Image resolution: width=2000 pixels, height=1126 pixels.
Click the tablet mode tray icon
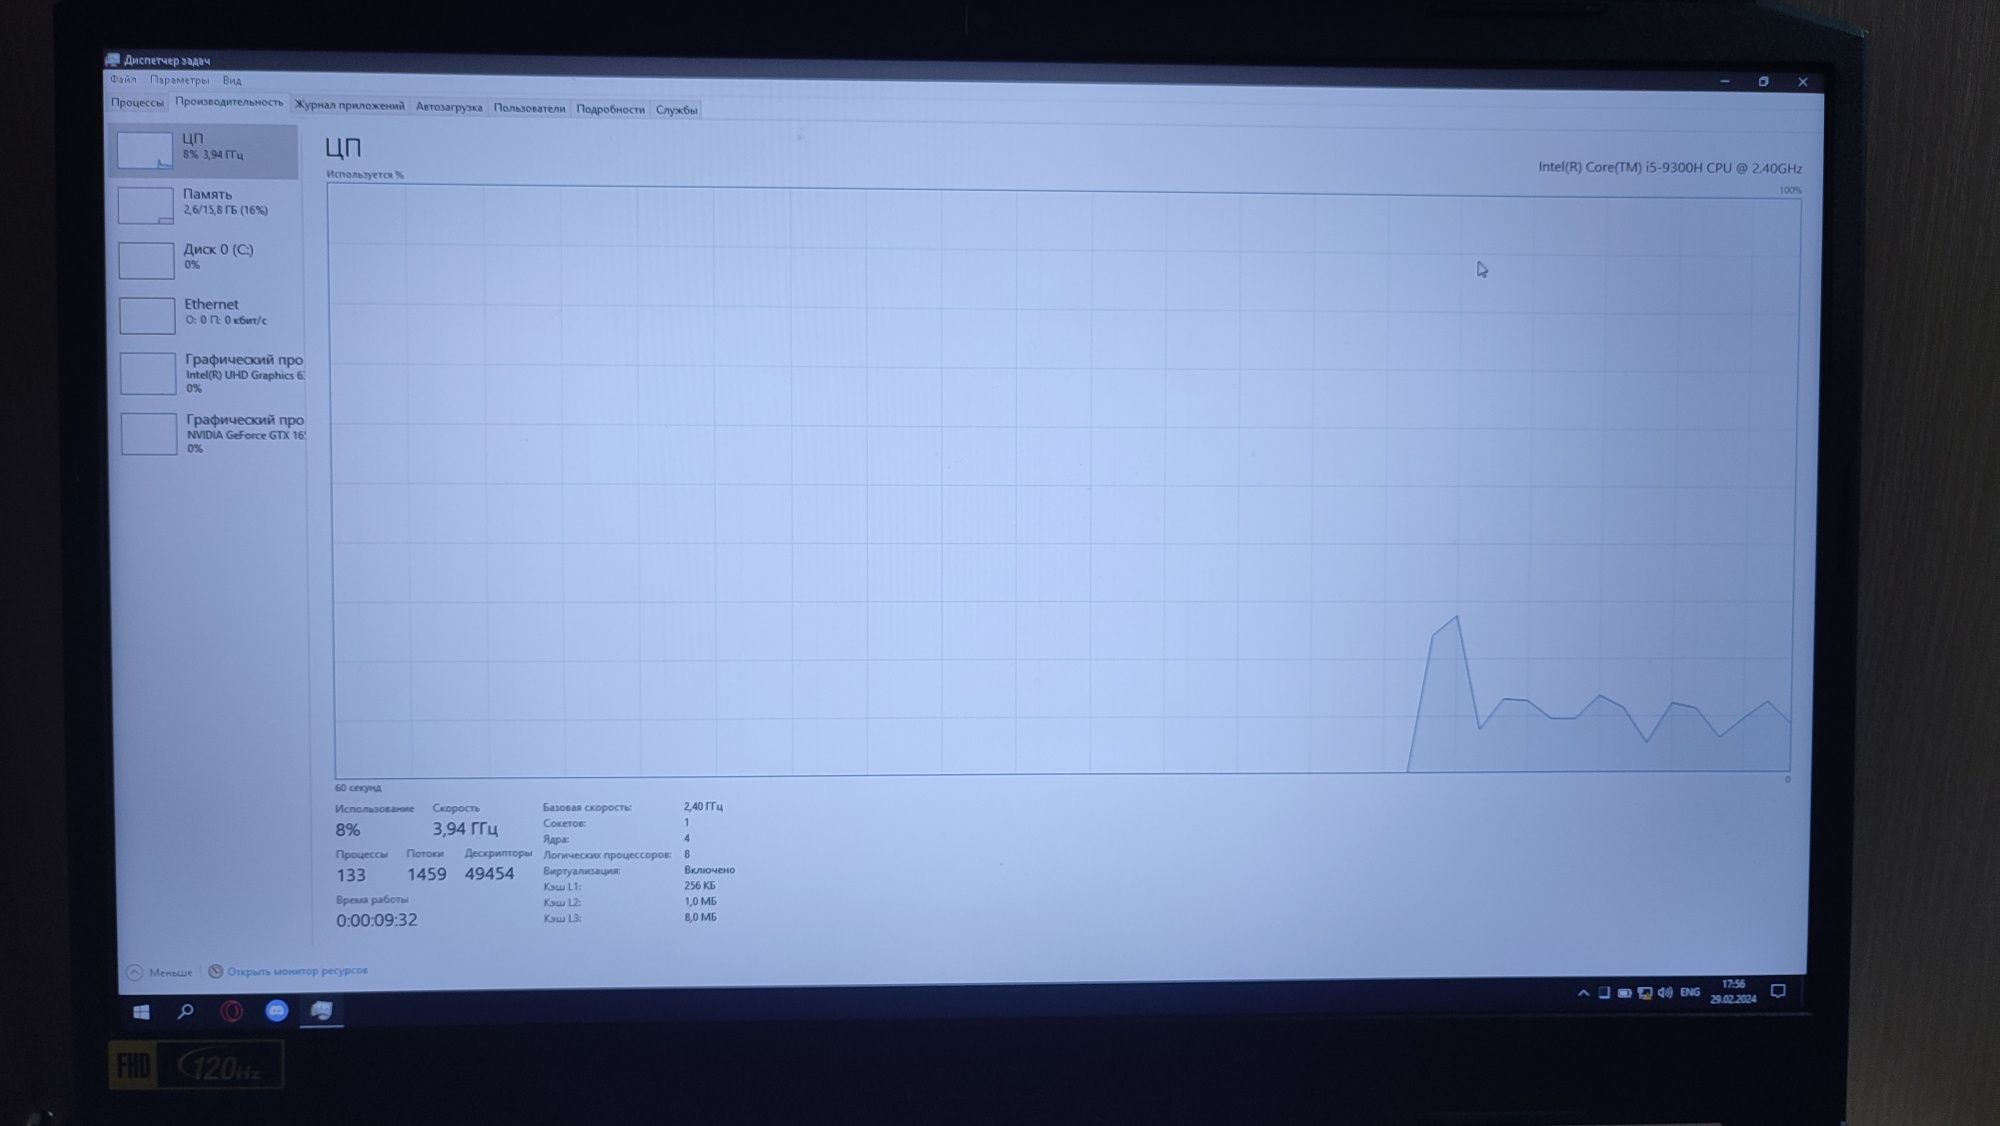pyautogui.click(x=1604, y=993)
